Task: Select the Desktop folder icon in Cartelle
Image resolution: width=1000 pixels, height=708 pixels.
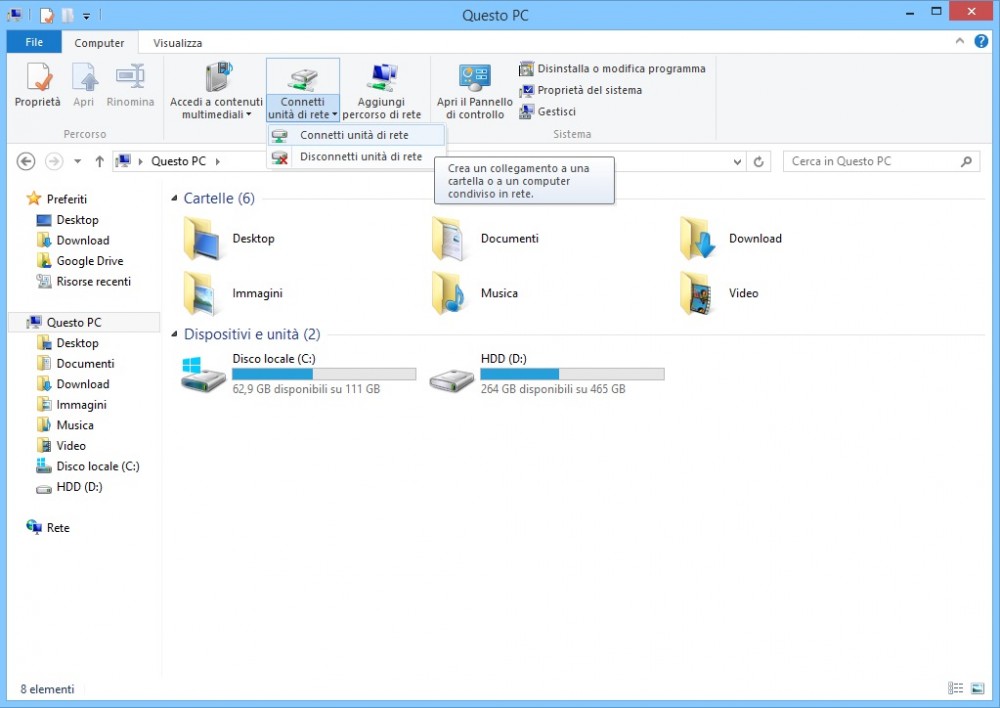Action: 203,239
